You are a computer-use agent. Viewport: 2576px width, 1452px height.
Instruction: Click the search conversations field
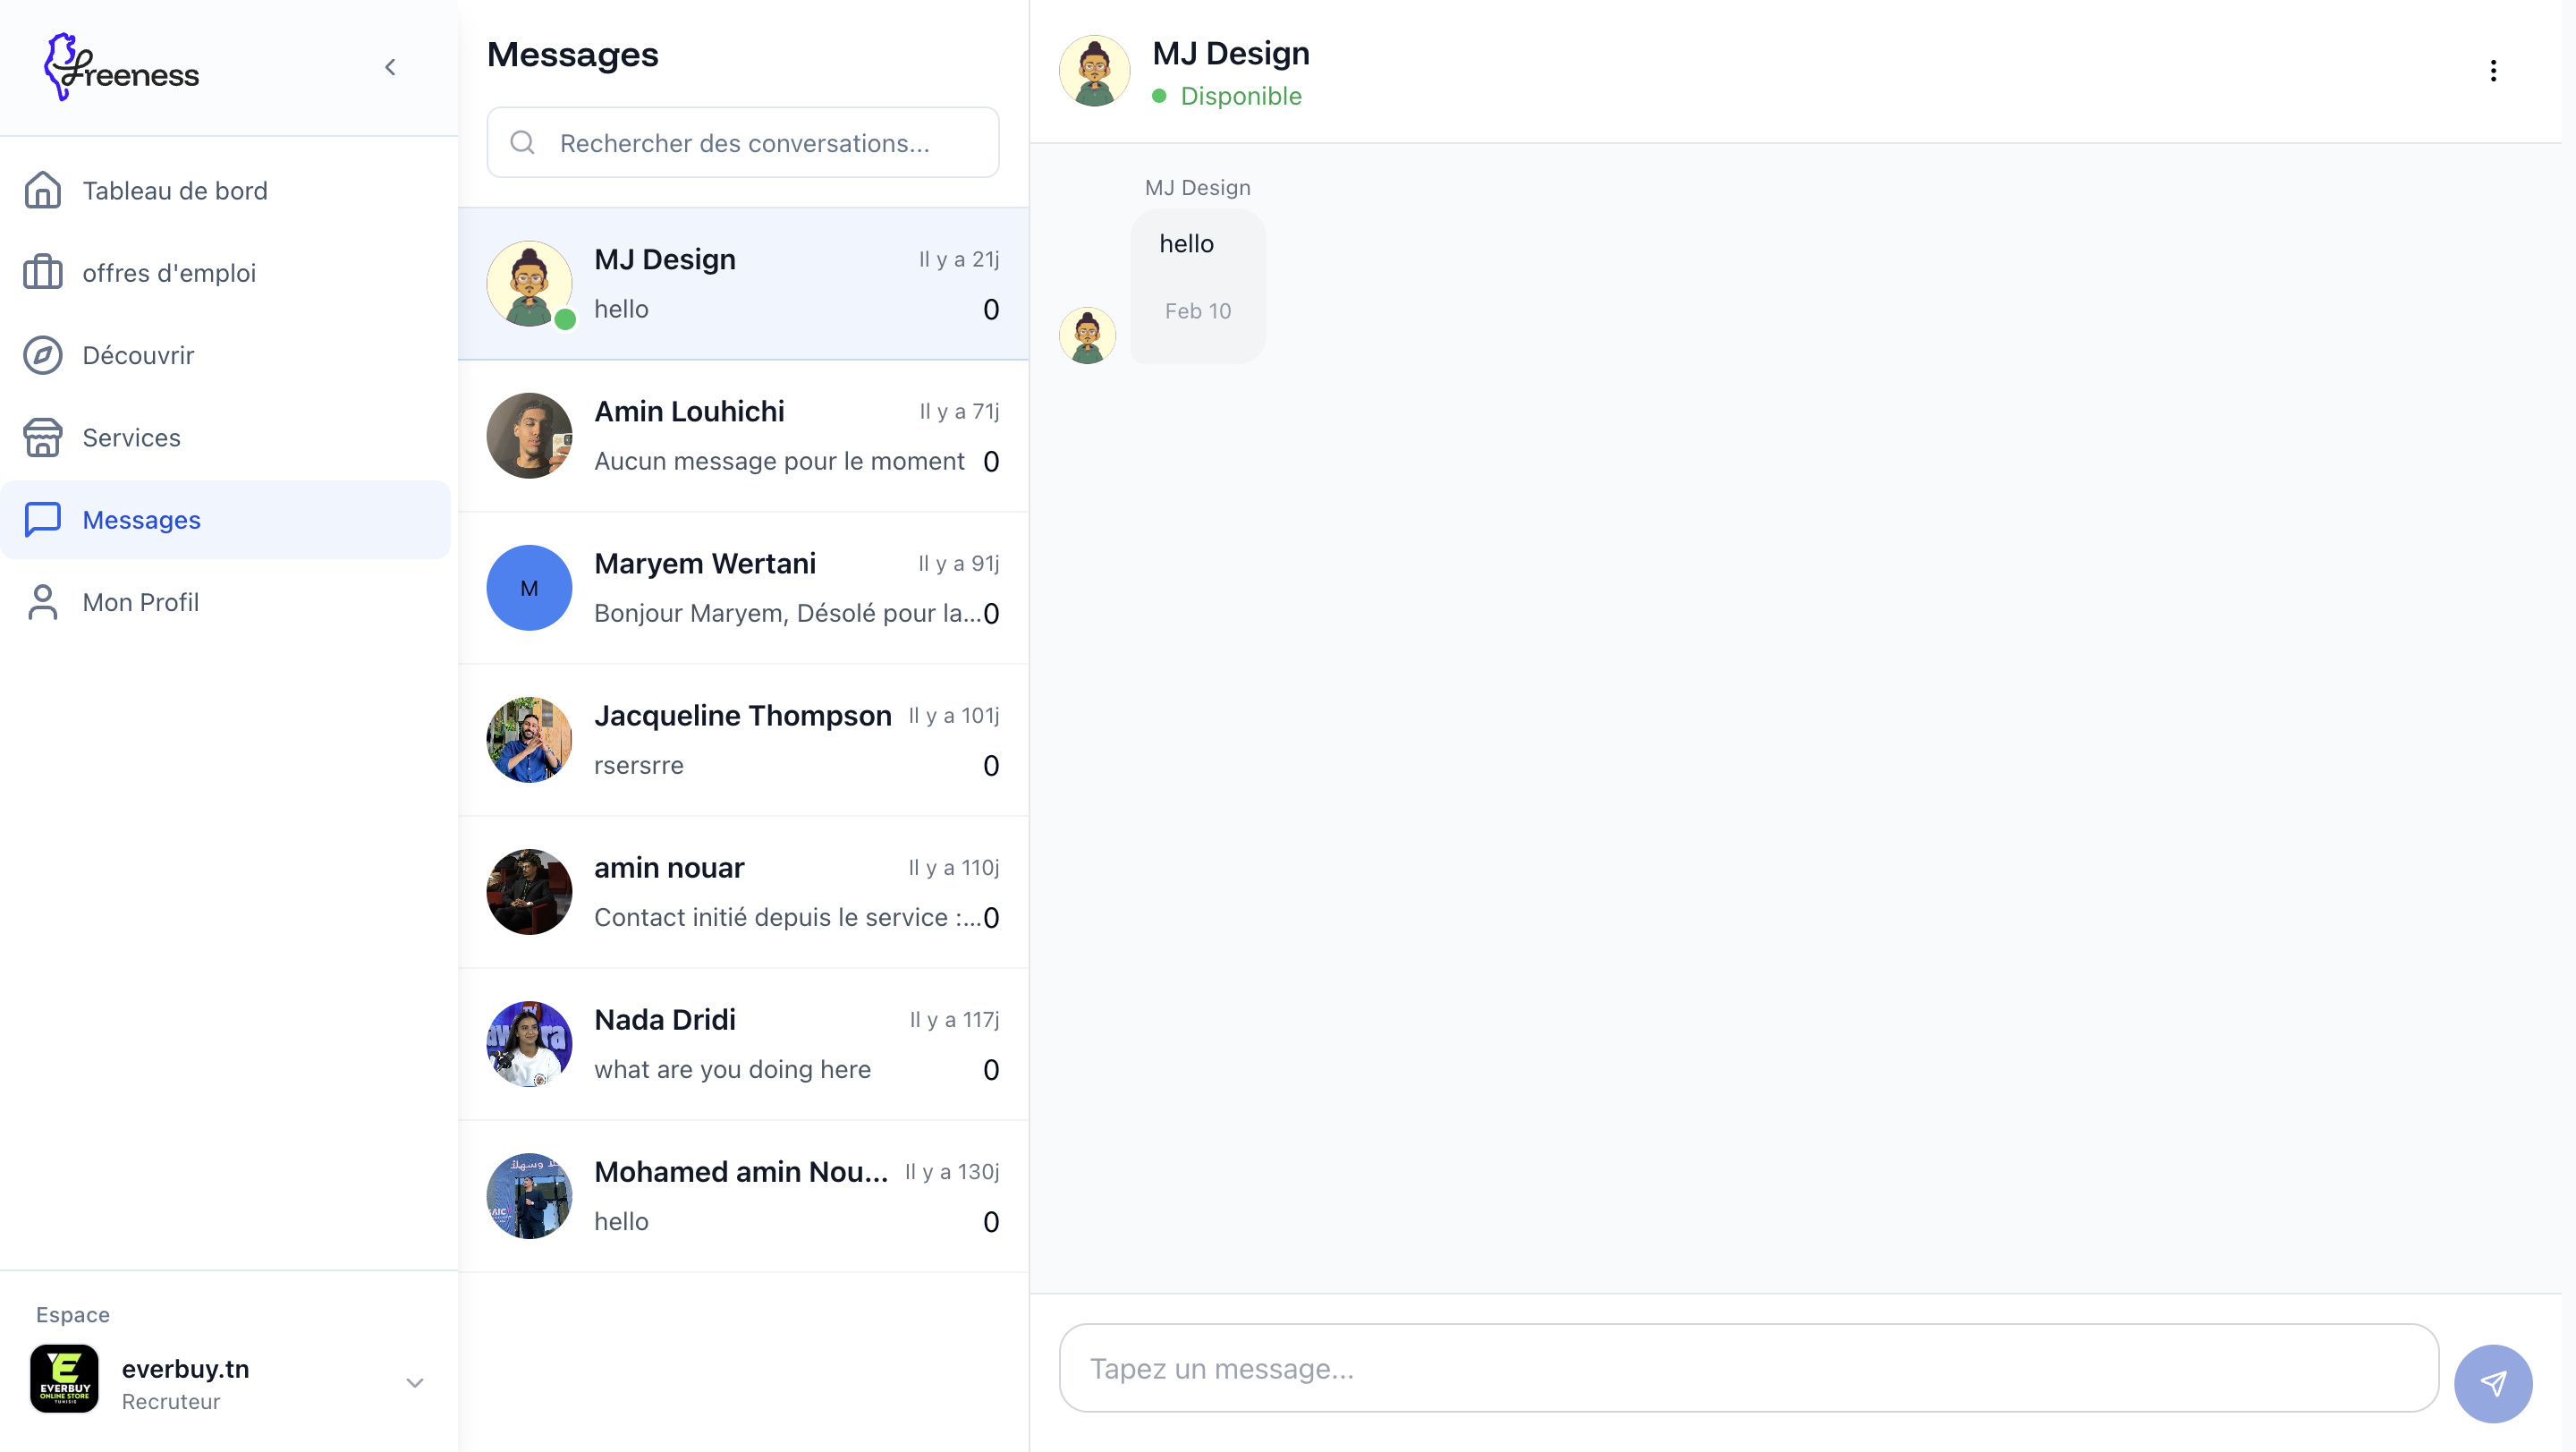pos(744,143)
